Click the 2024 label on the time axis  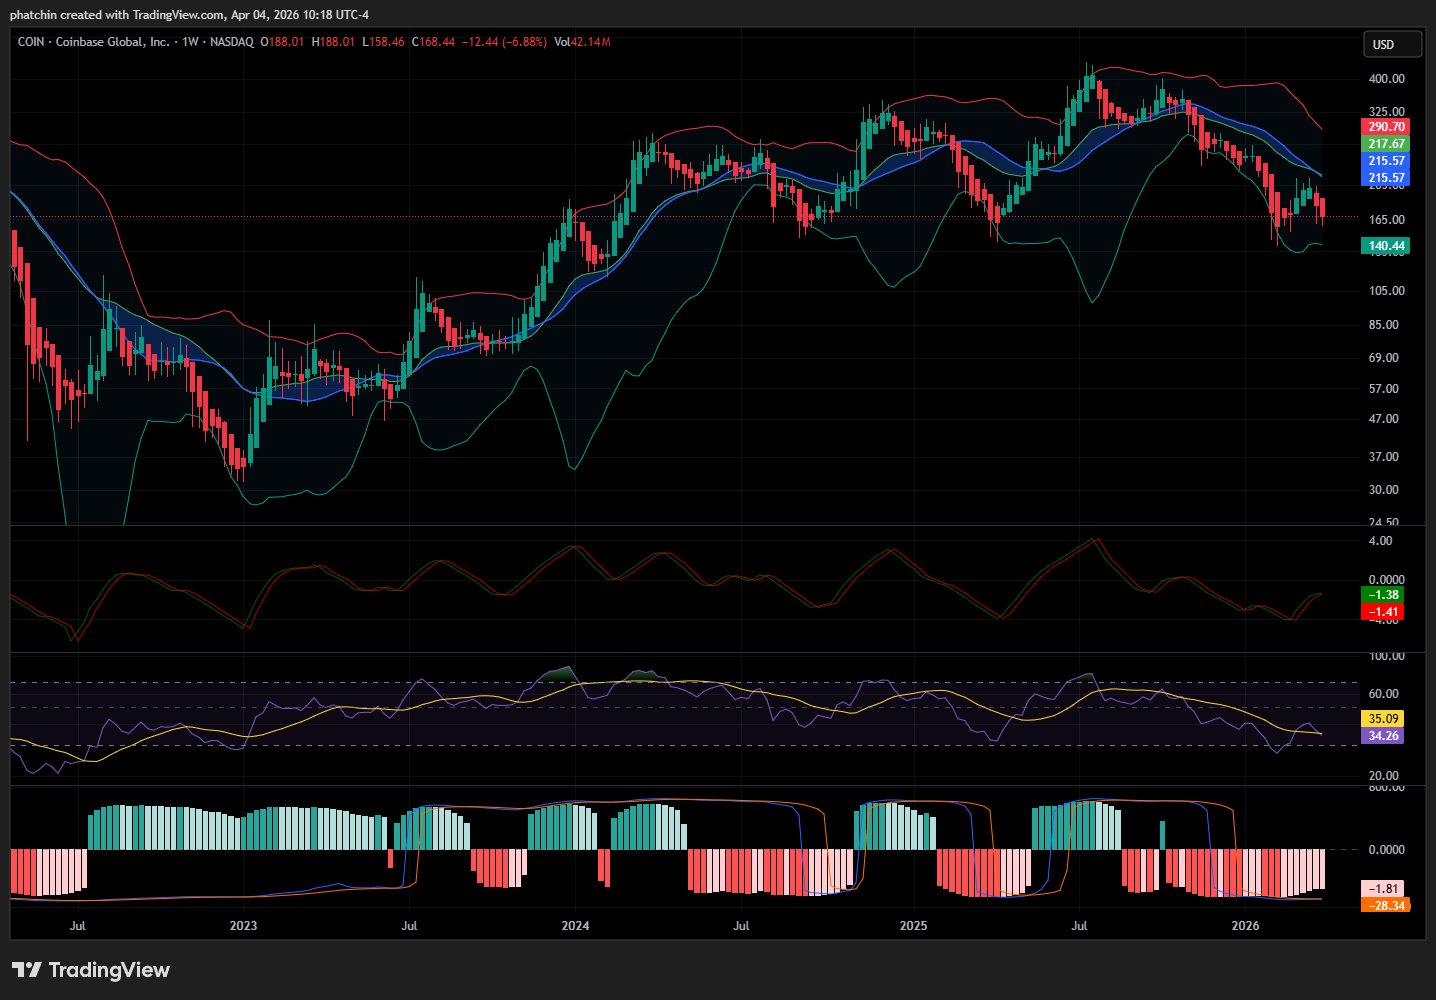point(575,926)
